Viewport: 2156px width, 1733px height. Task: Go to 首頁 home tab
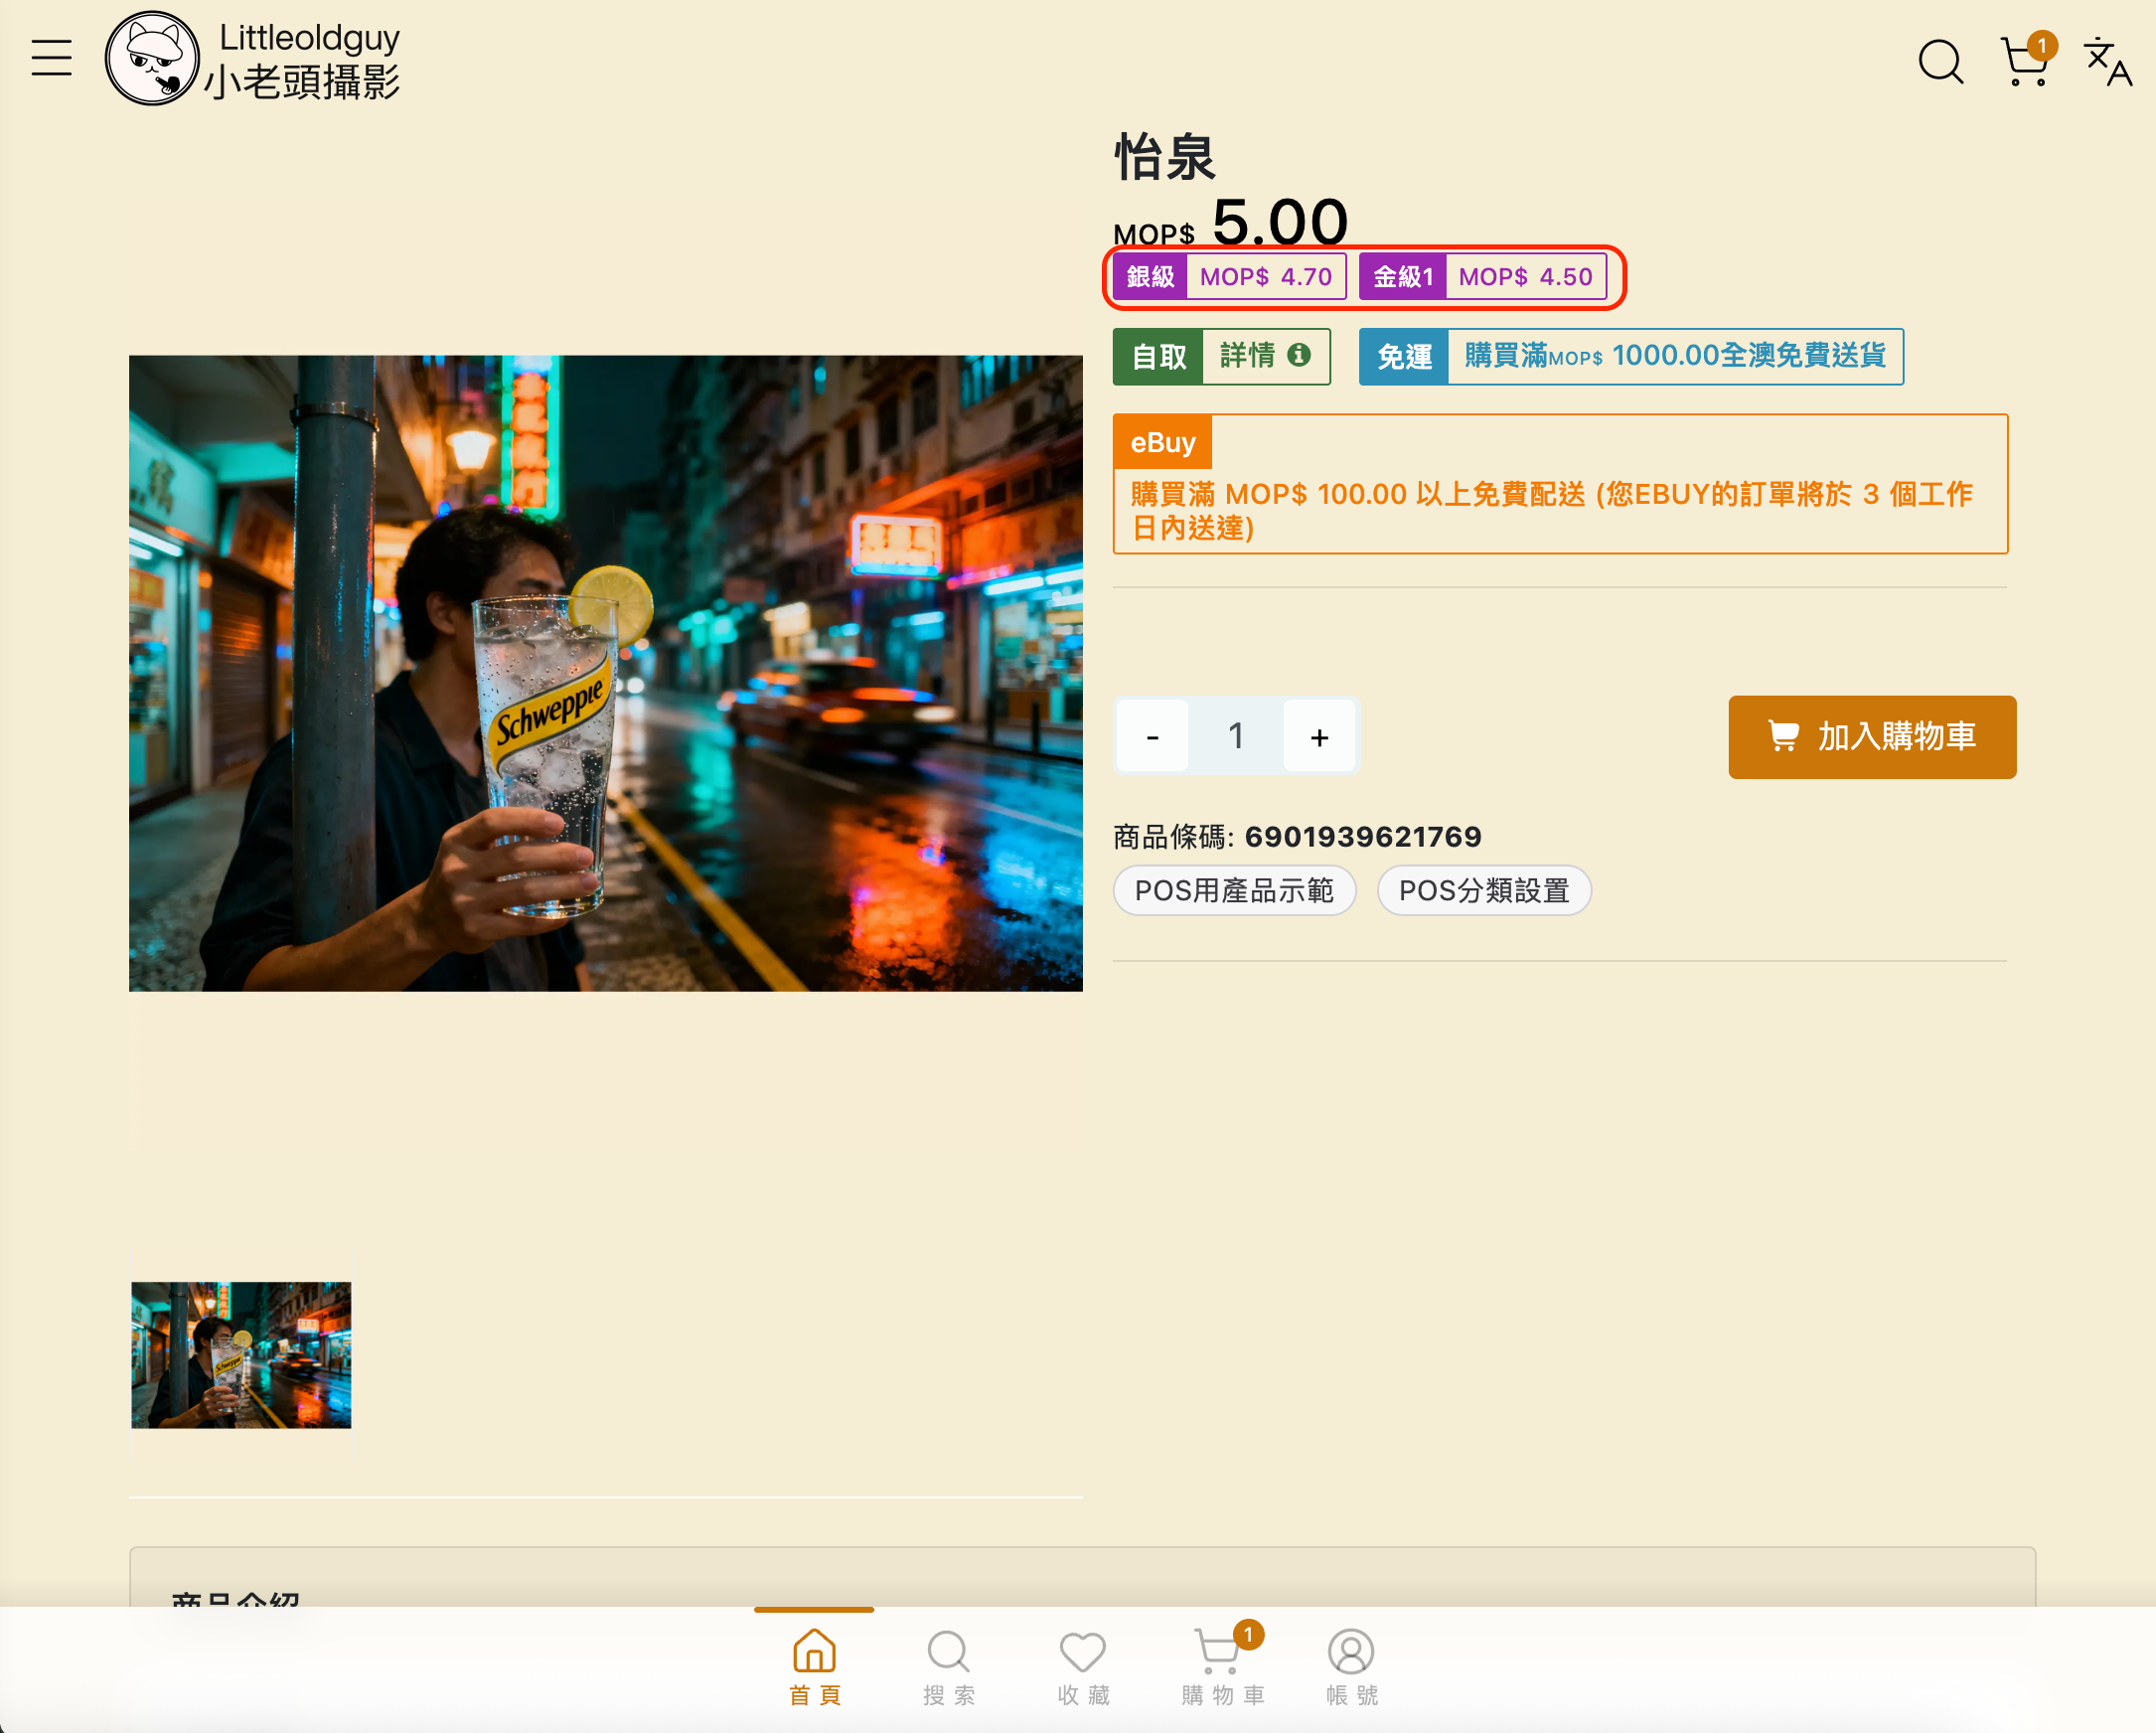(814, 1665)
